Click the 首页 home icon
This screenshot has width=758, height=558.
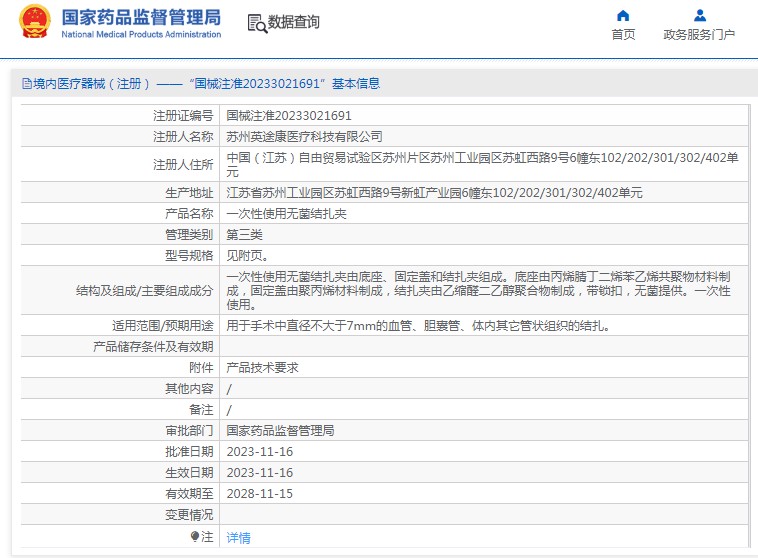point(623,16)
